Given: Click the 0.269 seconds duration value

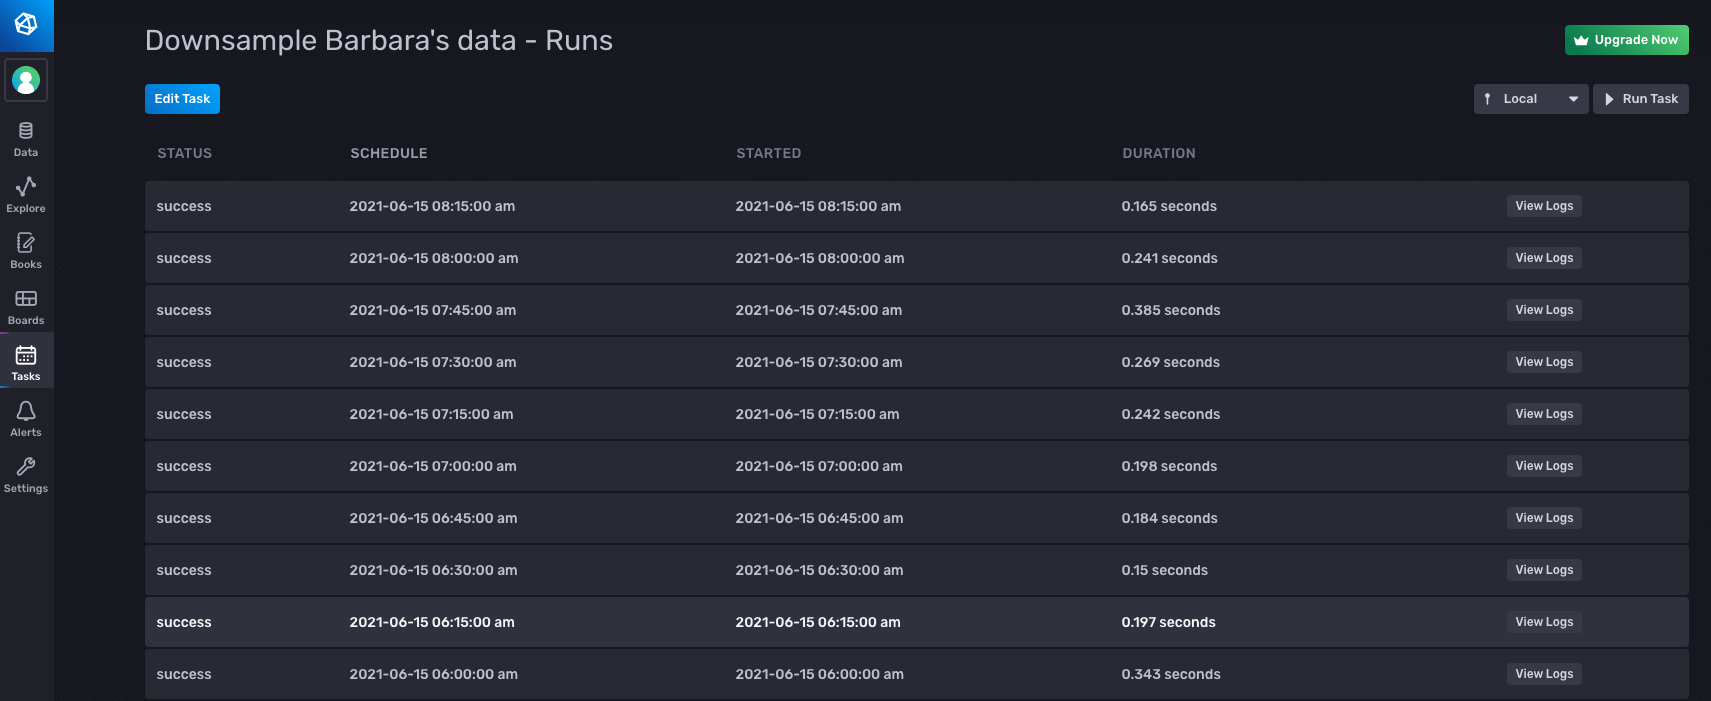Looking at the screenshot, I should [1171, 362].
